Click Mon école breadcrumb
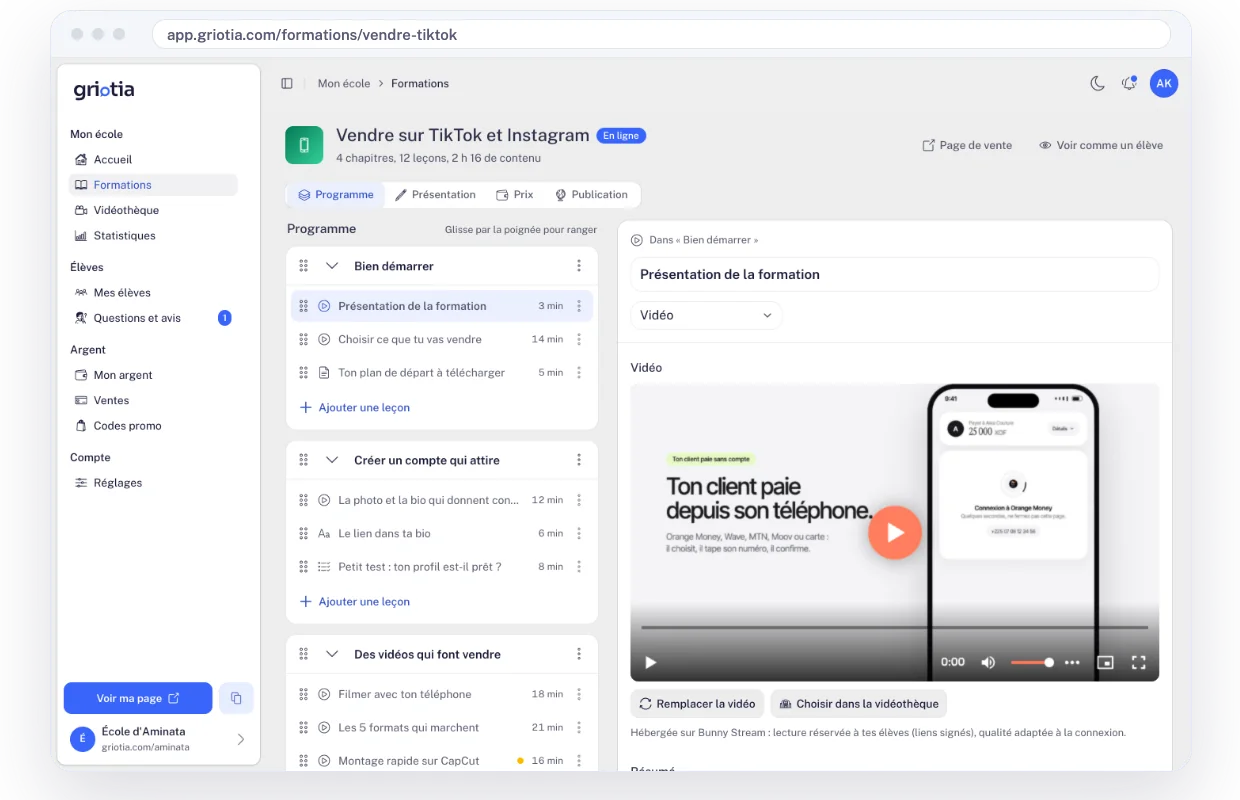 (x=344, y=84)
